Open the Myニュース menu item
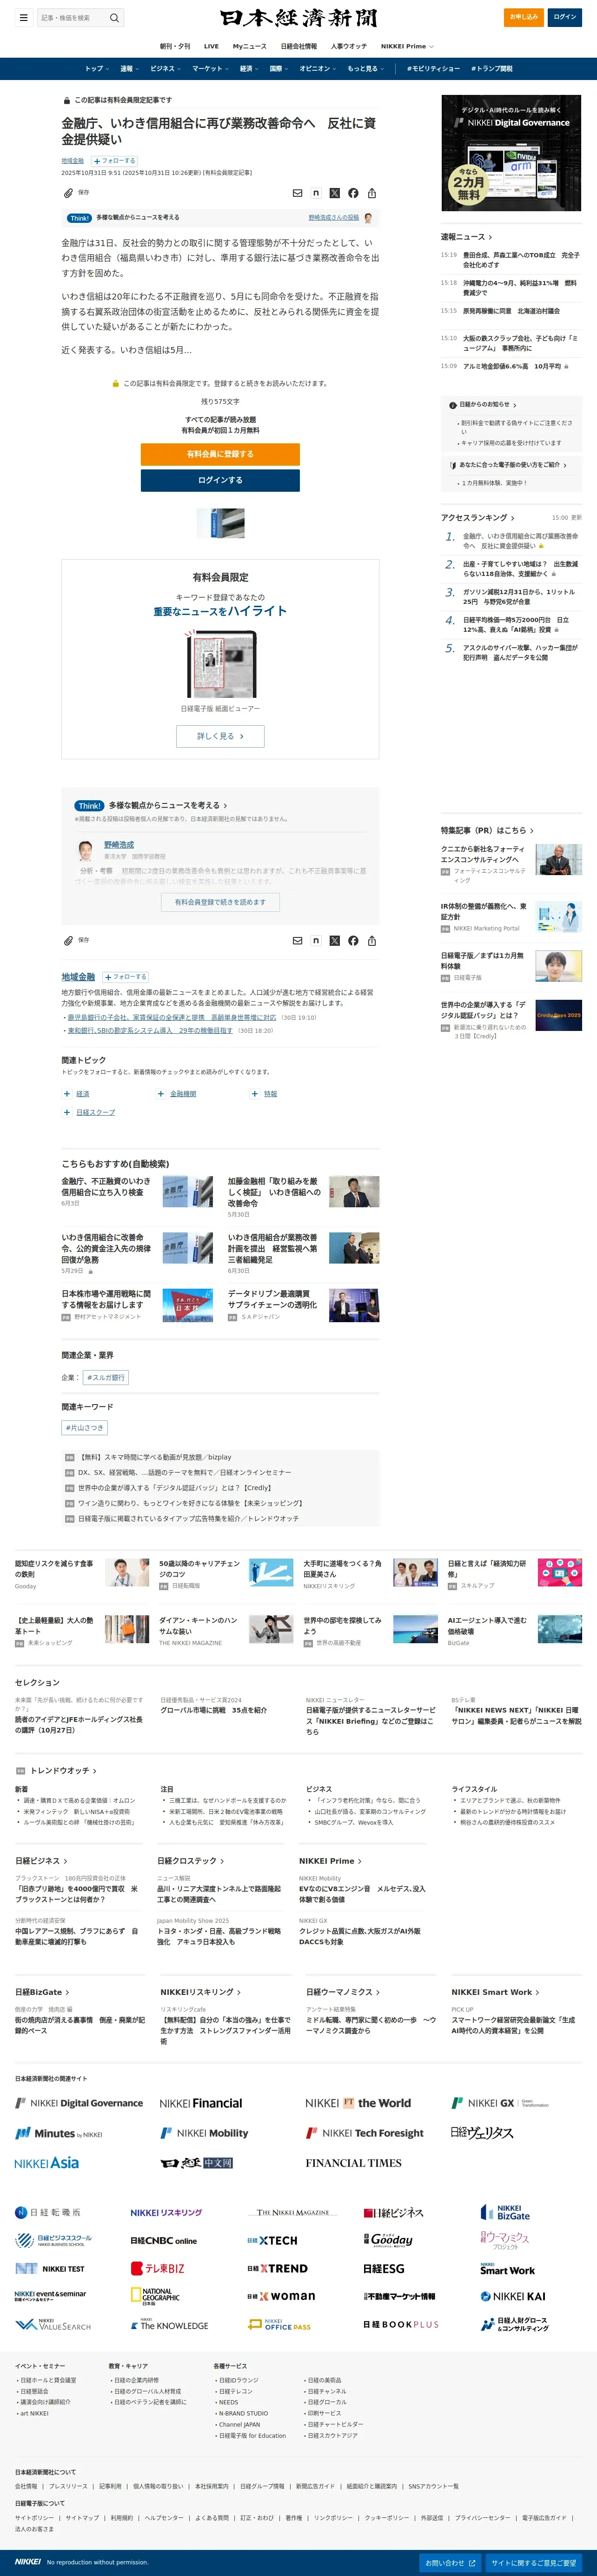 click(x=249, y=46)
